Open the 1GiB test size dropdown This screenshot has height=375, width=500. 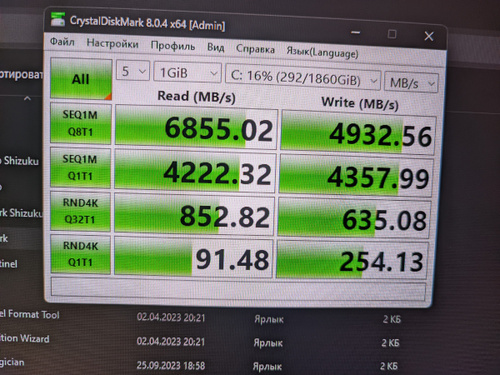pyautogui.click(x=187, y=72)
